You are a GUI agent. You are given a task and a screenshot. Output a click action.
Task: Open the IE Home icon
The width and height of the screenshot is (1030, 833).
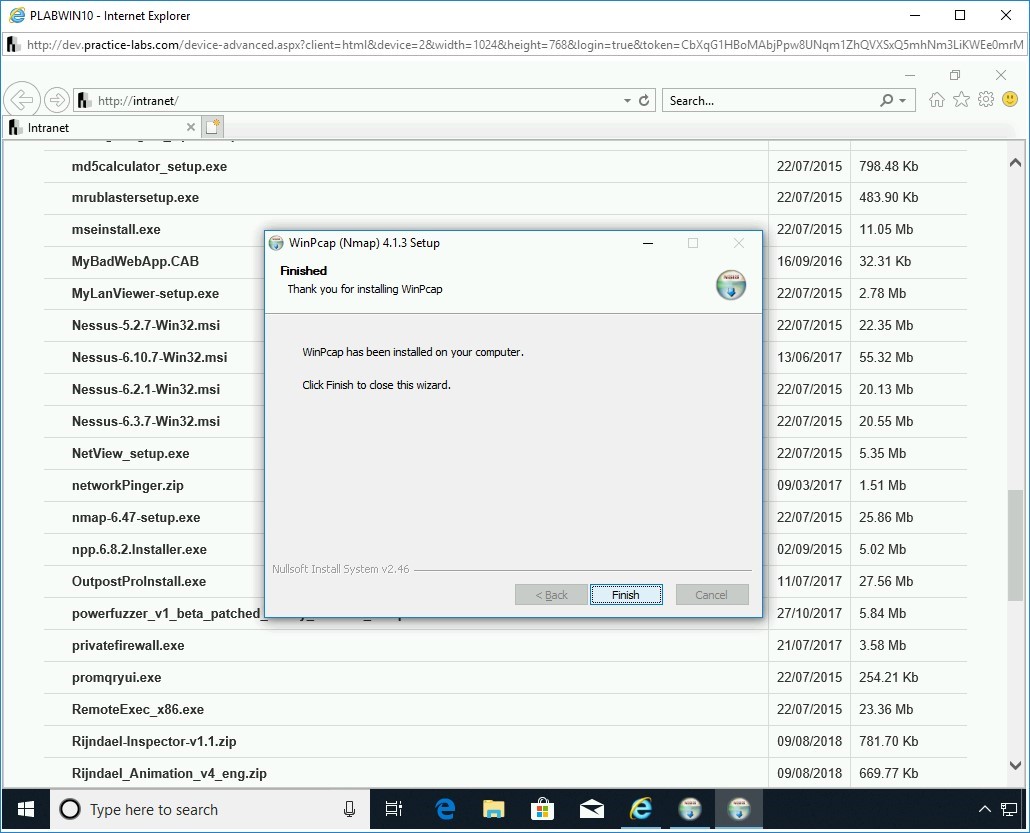(x=937, y=100)
